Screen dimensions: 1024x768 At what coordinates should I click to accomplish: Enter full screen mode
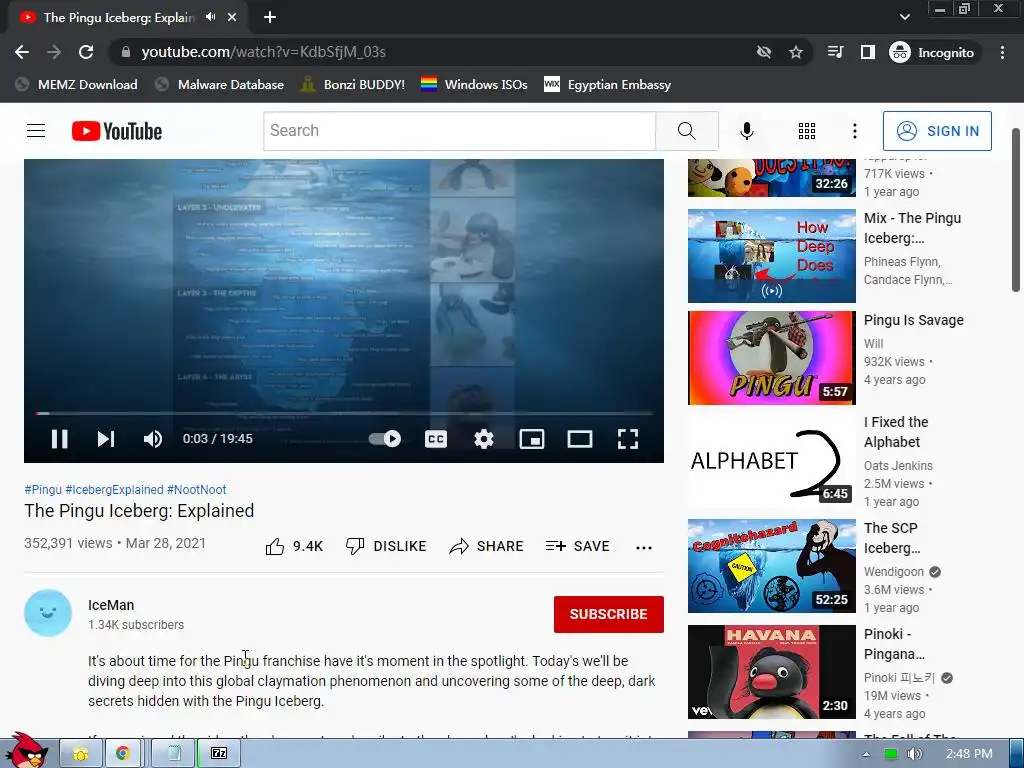click(x=628, y=439)
